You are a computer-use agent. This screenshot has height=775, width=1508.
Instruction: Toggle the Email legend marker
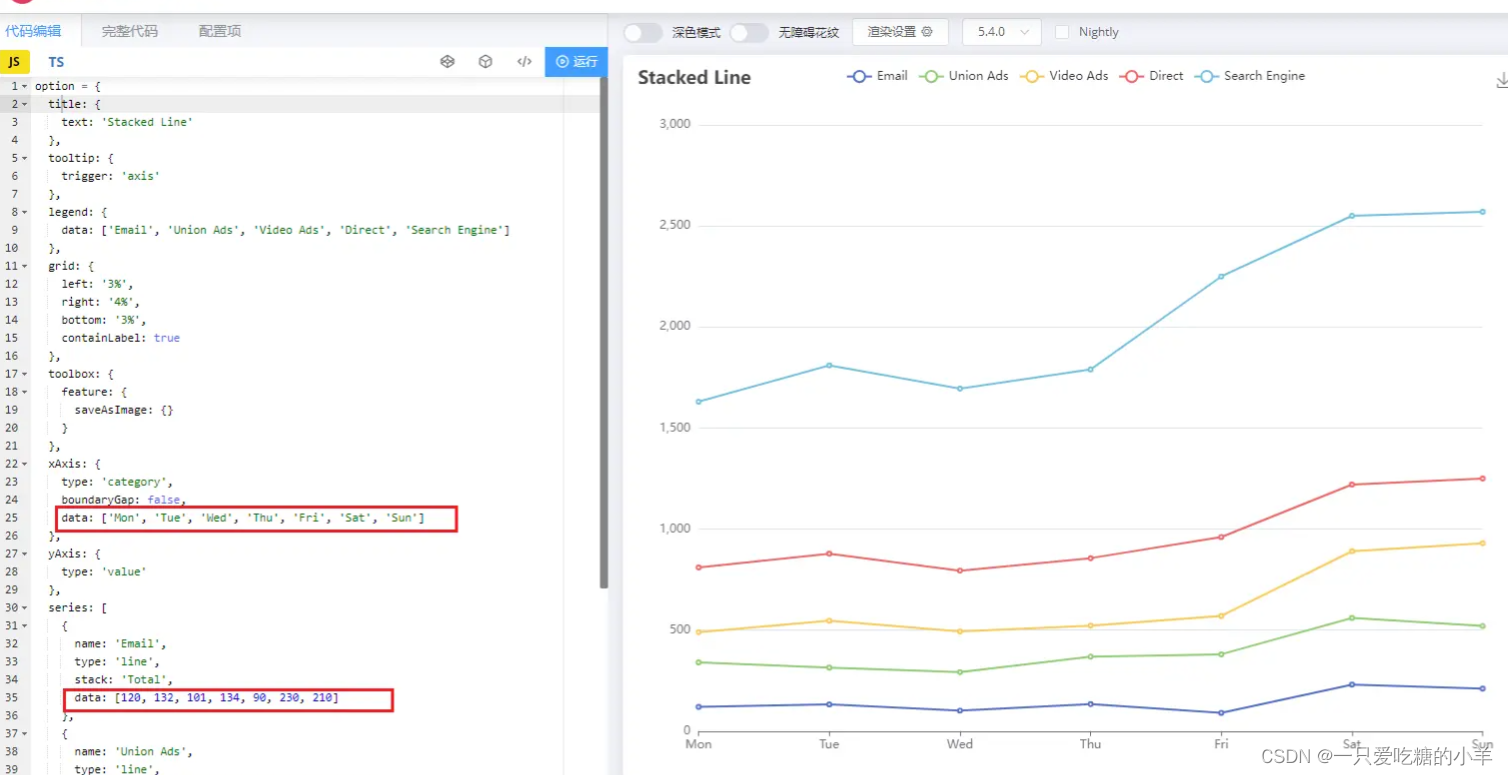click(x=859, y=76)
